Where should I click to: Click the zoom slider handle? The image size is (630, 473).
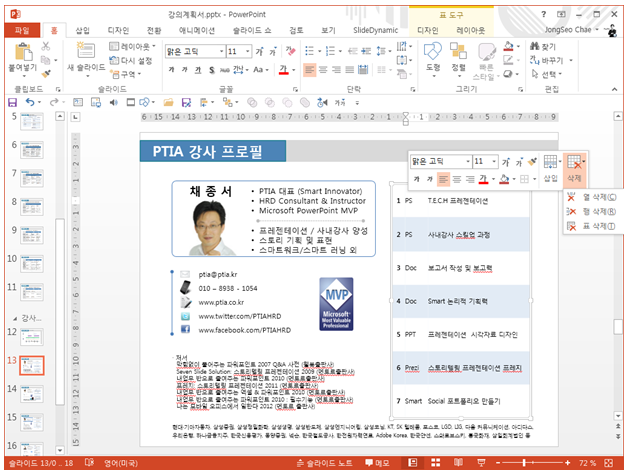524,463
